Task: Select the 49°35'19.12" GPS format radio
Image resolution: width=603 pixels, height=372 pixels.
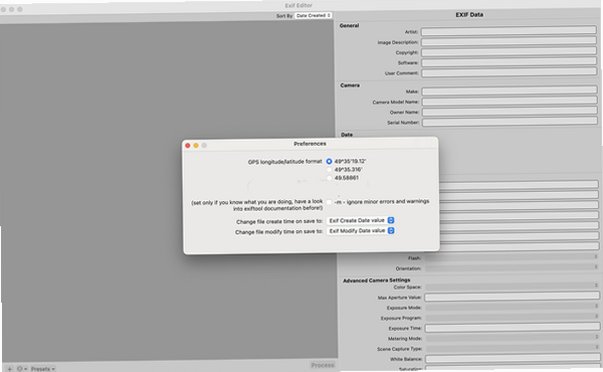Action: [329, 161]
